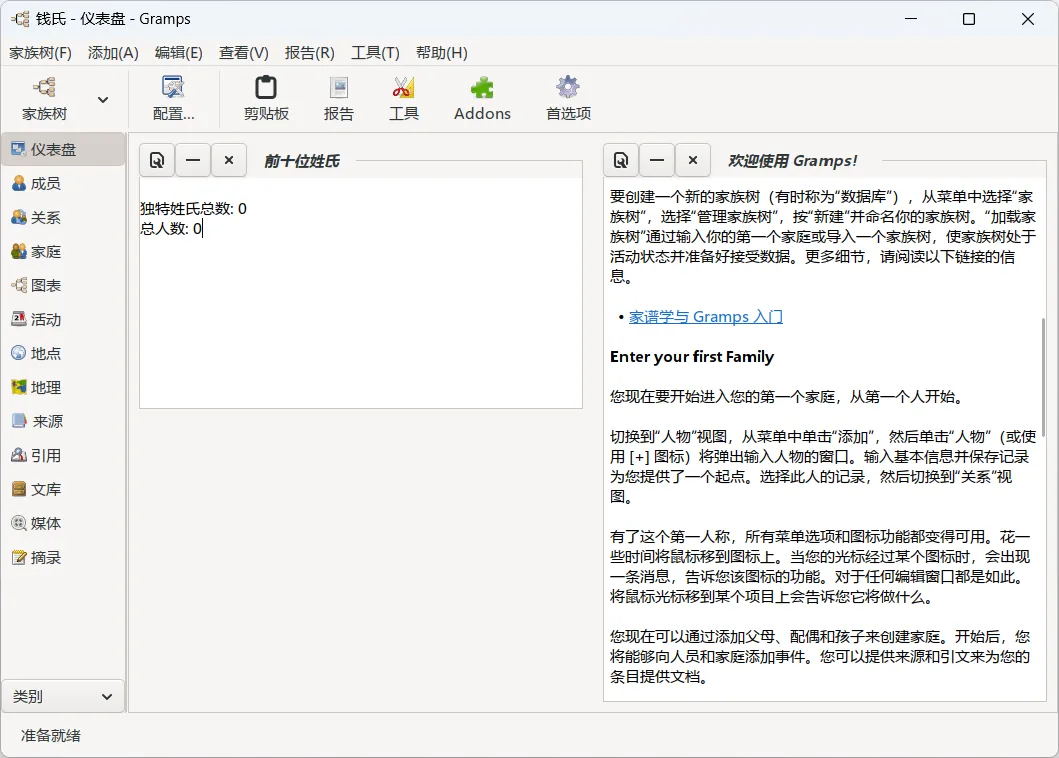Collapse the 欢迎使用 Gramps gramplet
The width and height of the screenshot is (1059, 758).
(x=657, y=160)
